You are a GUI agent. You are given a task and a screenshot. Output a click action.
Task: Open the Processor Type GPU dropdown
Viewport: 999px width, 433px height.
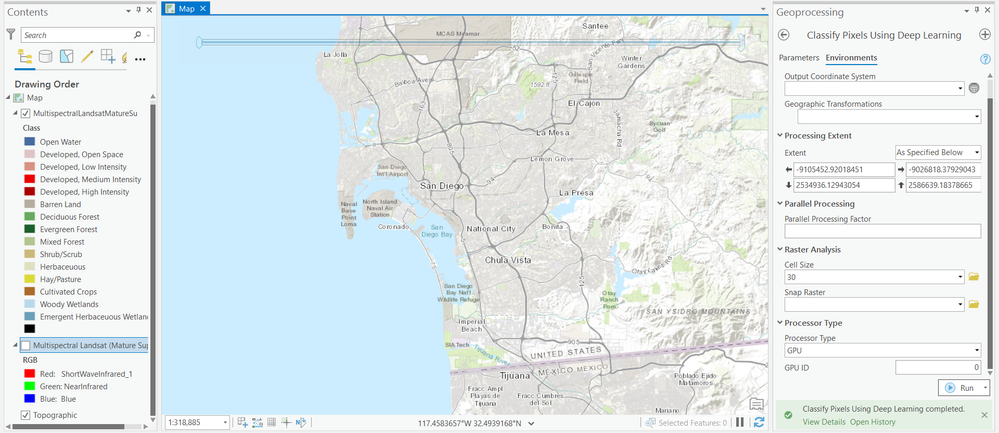[883, 350]
